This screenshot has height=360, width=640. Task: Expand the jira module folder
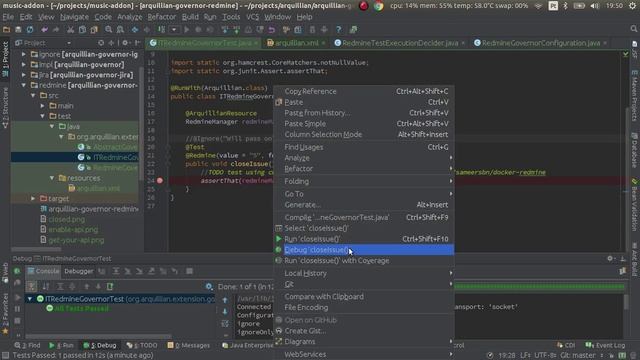pyautogui.click(x=24, y=75)
